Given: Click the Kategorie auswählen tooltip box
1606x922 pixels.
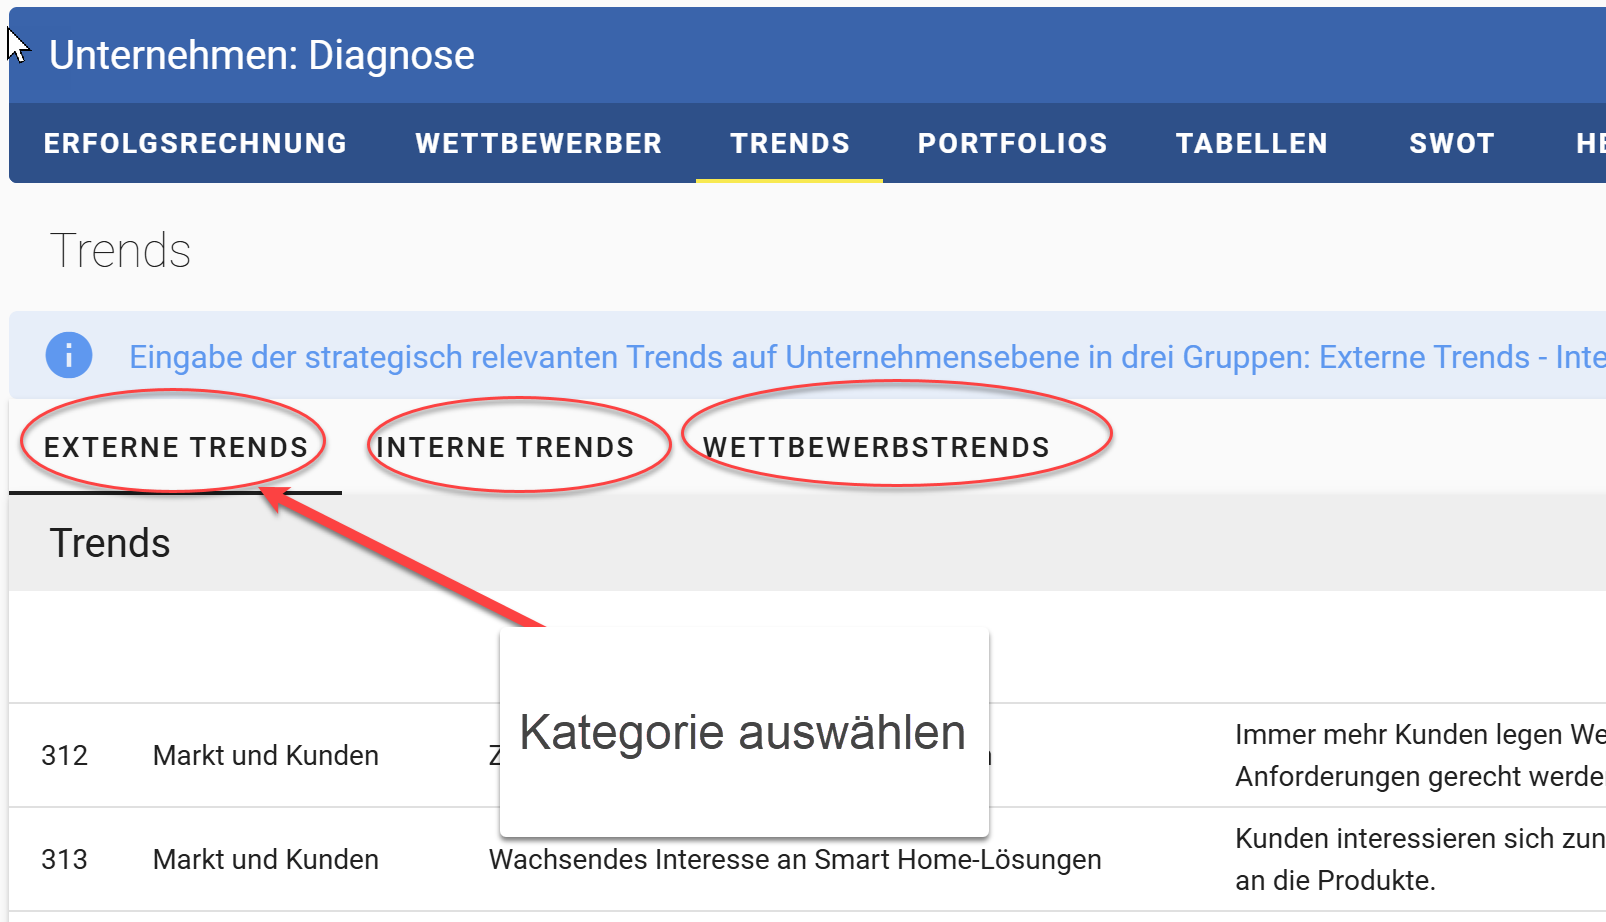Looking at the screenshot, I should click(x=743, y=732).
